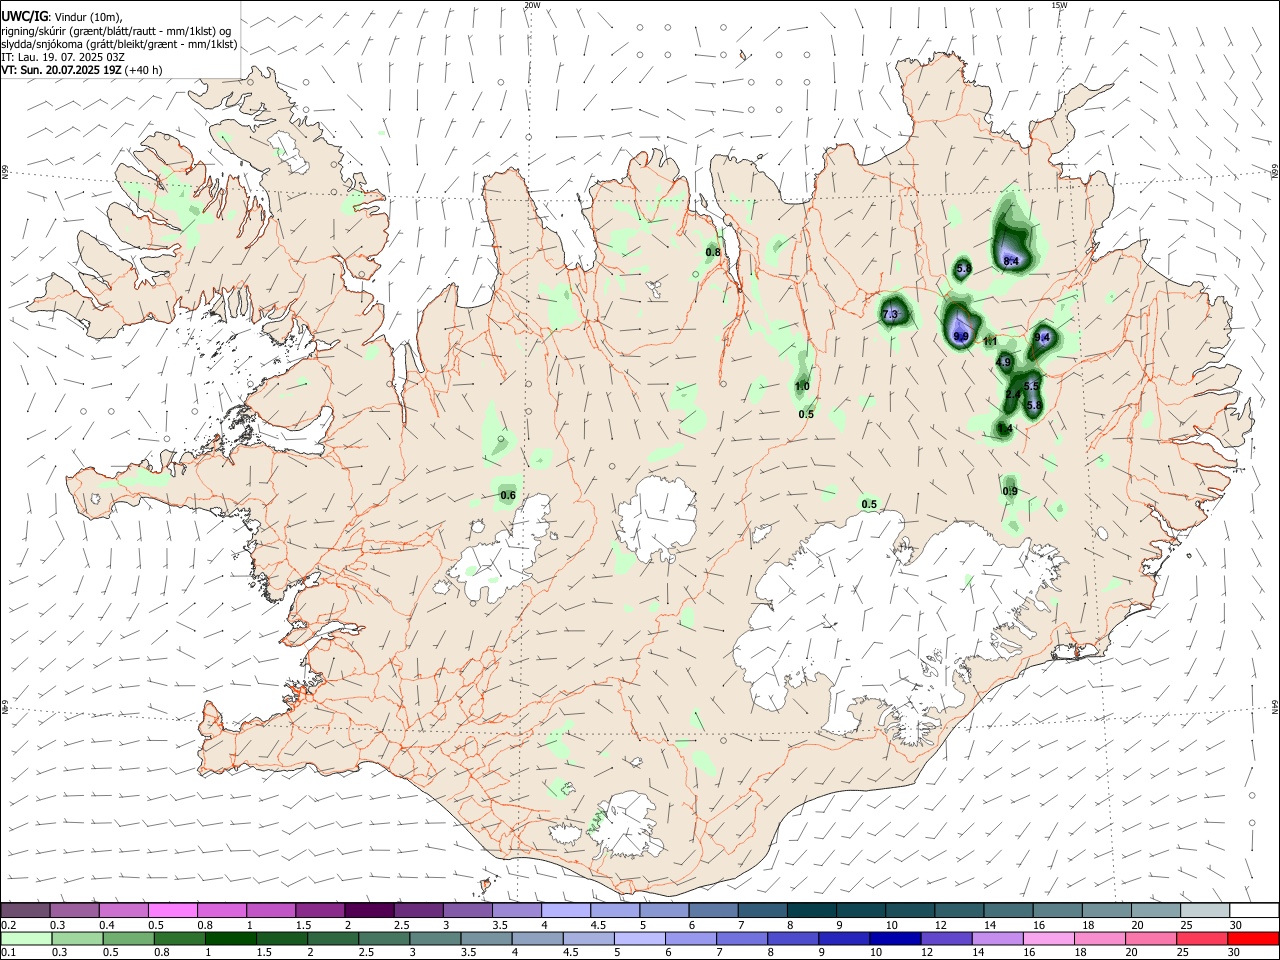This screenshot has width=1280, height=960.
Task: Click the UWC/IG Vindur (10m) title text
Action: pos(61,17)
